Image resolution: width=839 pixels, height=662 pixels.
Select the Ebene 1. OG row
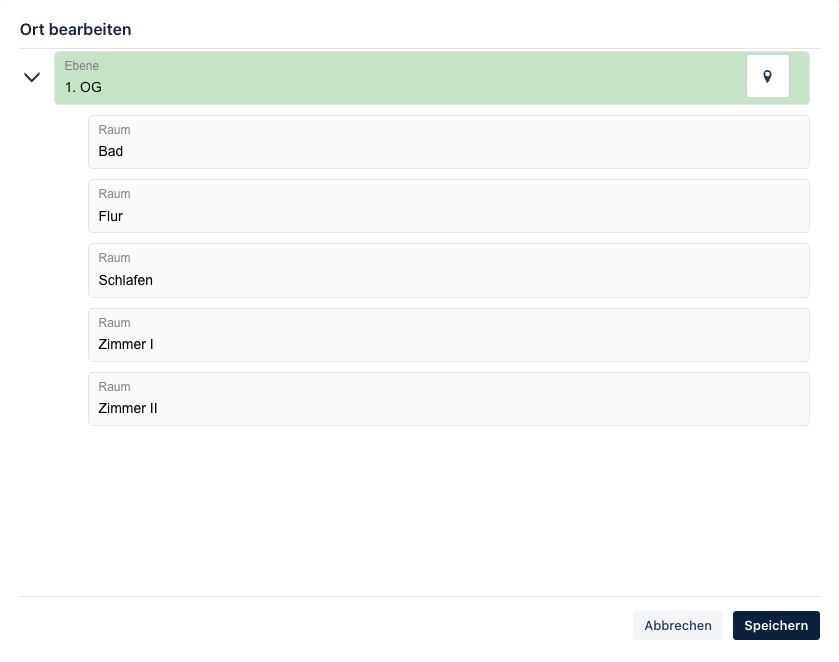click(431, 78)
